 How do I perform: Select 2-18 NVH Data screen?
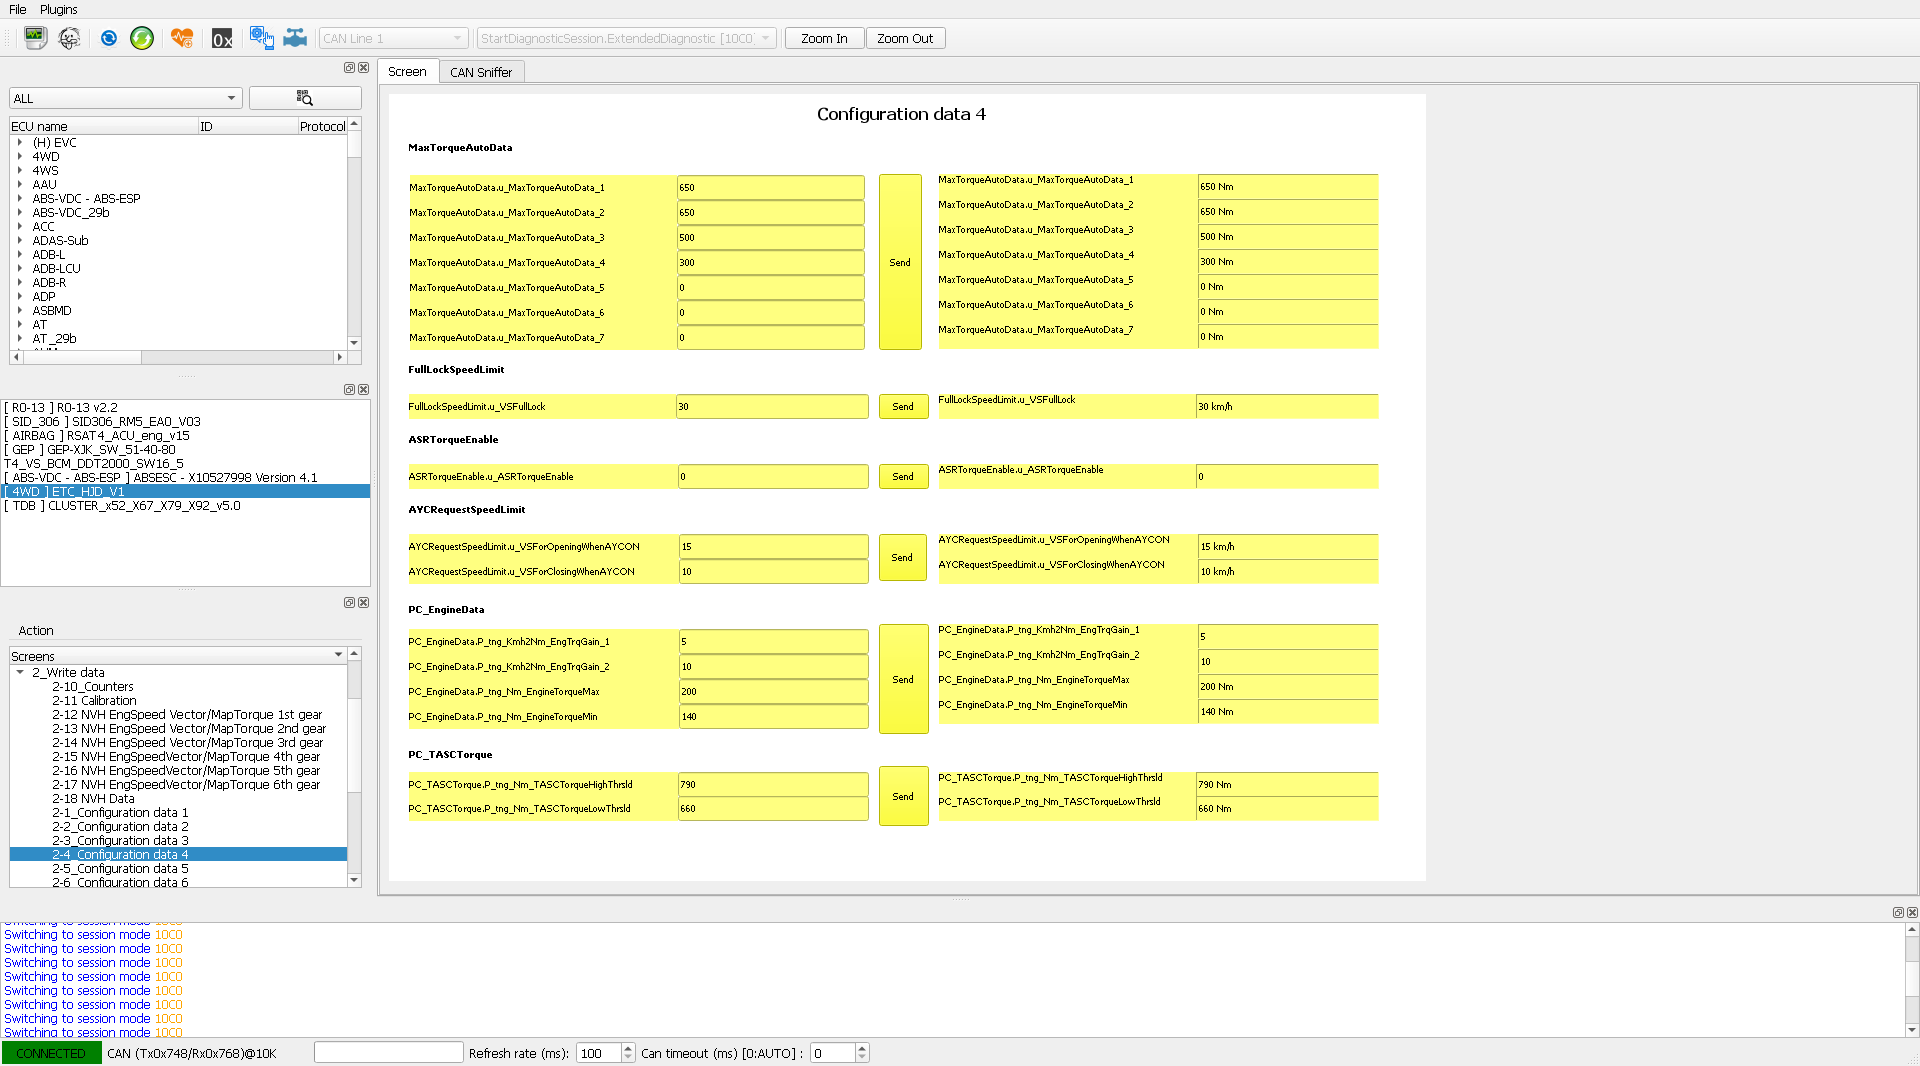(x=93, y=799)
